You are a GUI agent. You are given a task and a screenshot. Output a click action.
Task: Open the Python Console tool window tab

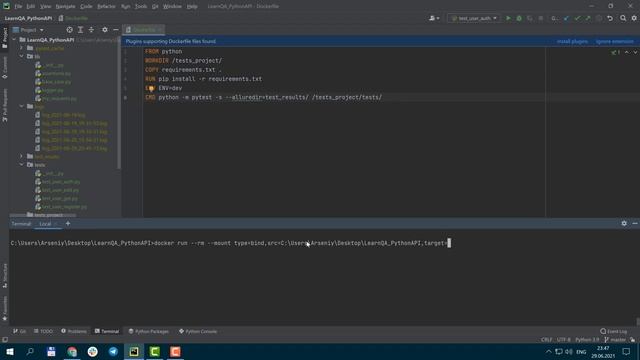[x=198, y=331]
